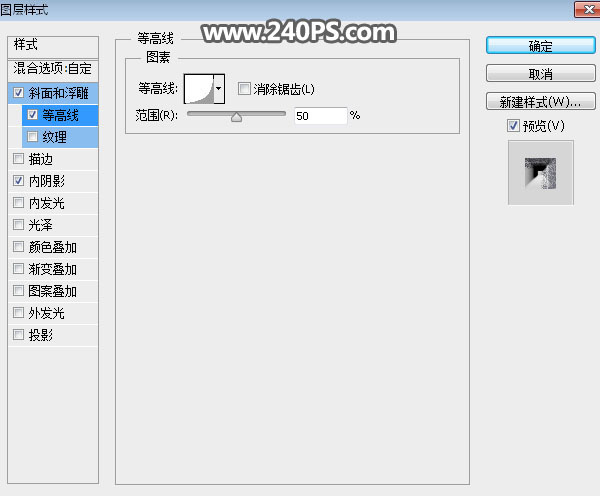Click the 范围(R) range slider handle
The image size is (600, 496).
(x=236, y=117)
